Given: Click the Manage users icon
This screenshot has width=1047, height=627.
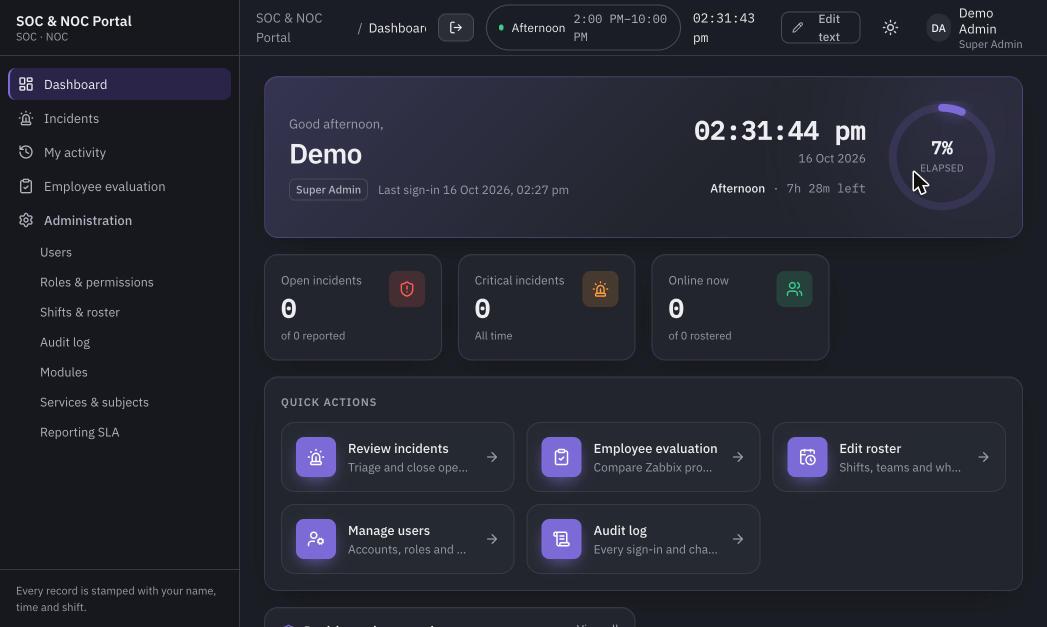Looking at the screenshot, I should pos(316,539).
